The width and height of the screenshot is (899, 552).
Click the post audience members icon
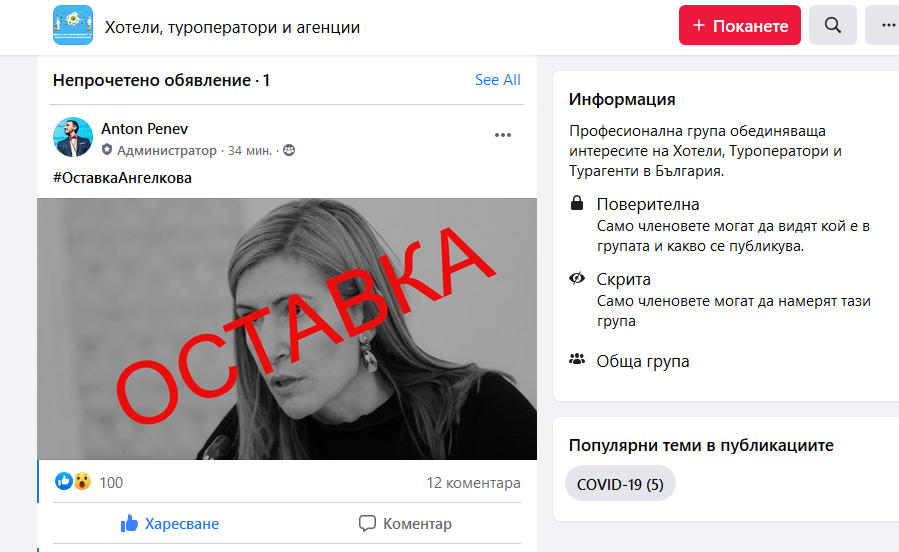coord(289,150)
